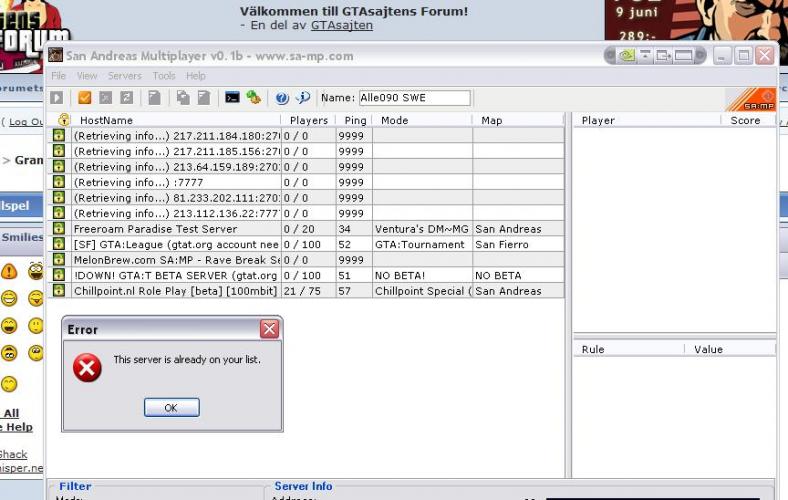Sort server list by Players column
Screen dimensions: 788x500
click(309, 120)
